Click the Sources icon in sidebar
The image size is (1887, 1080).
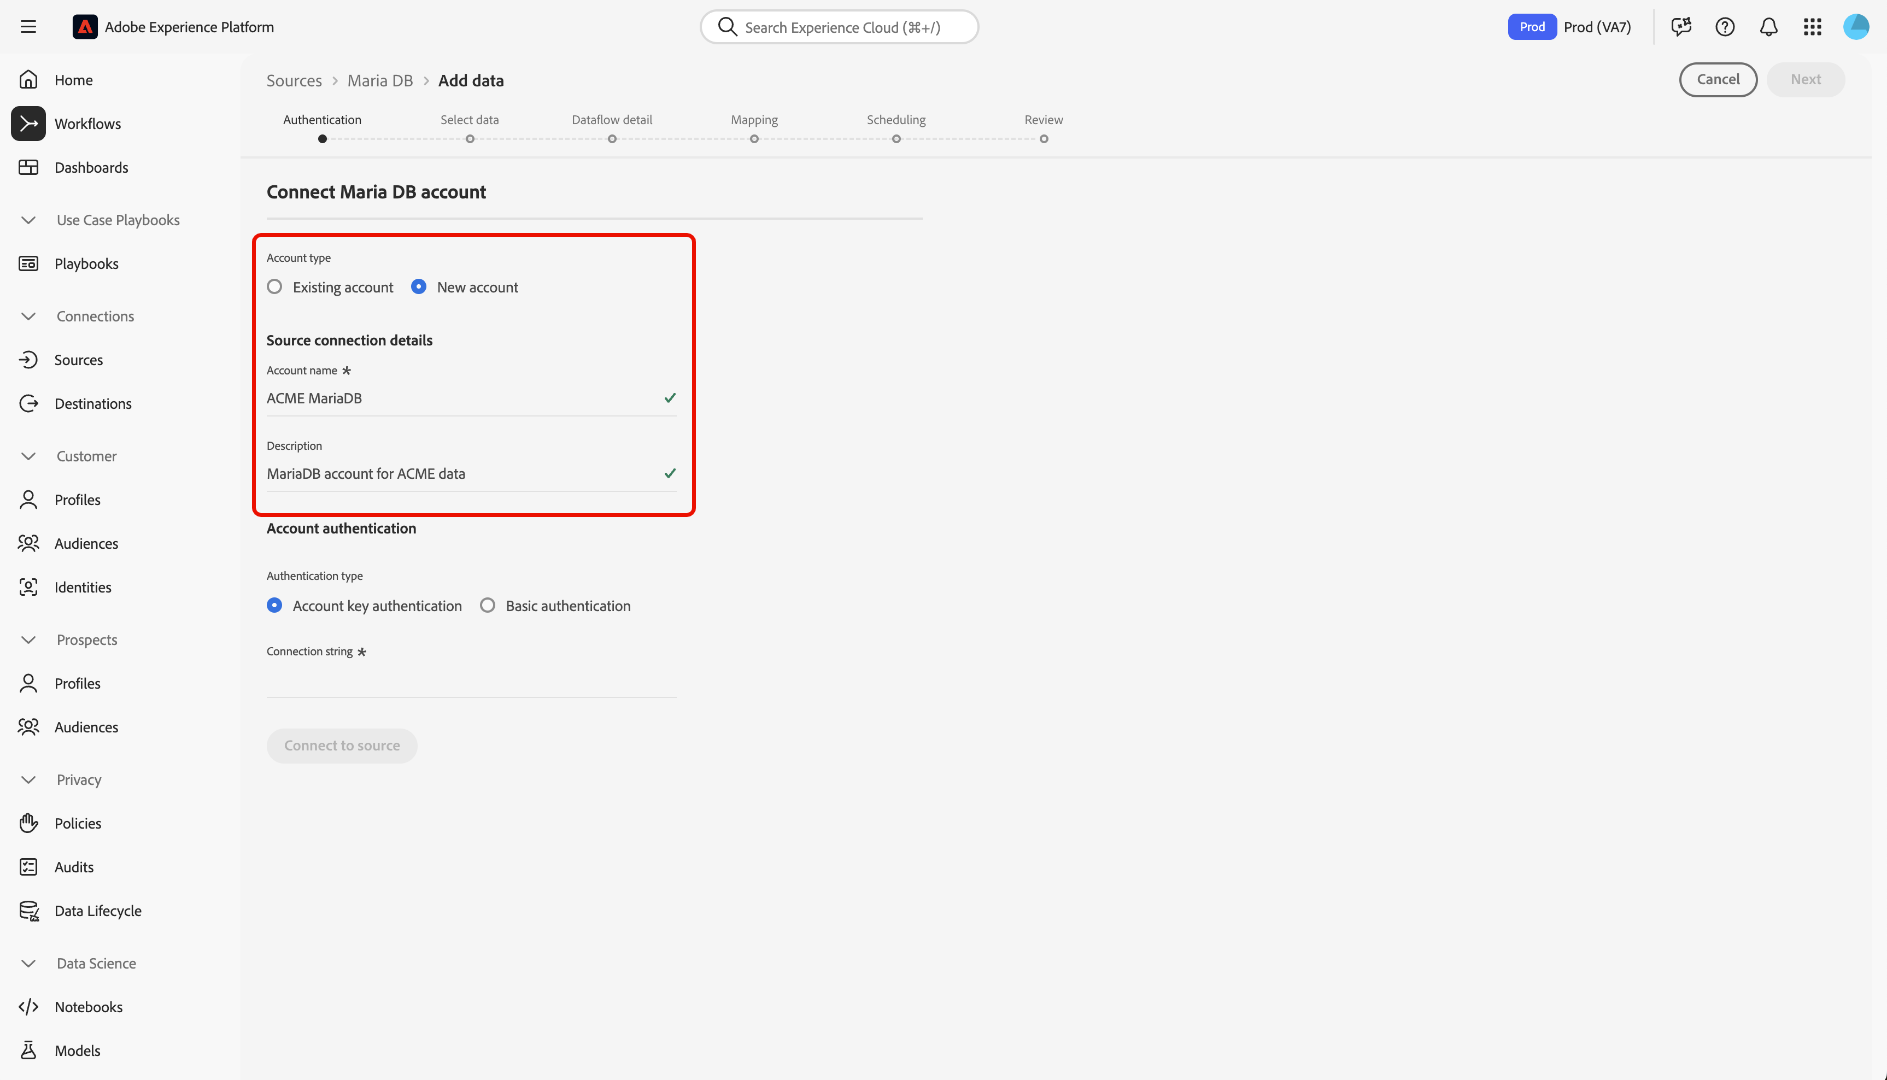pyautogui.click(x=29, y=360)
